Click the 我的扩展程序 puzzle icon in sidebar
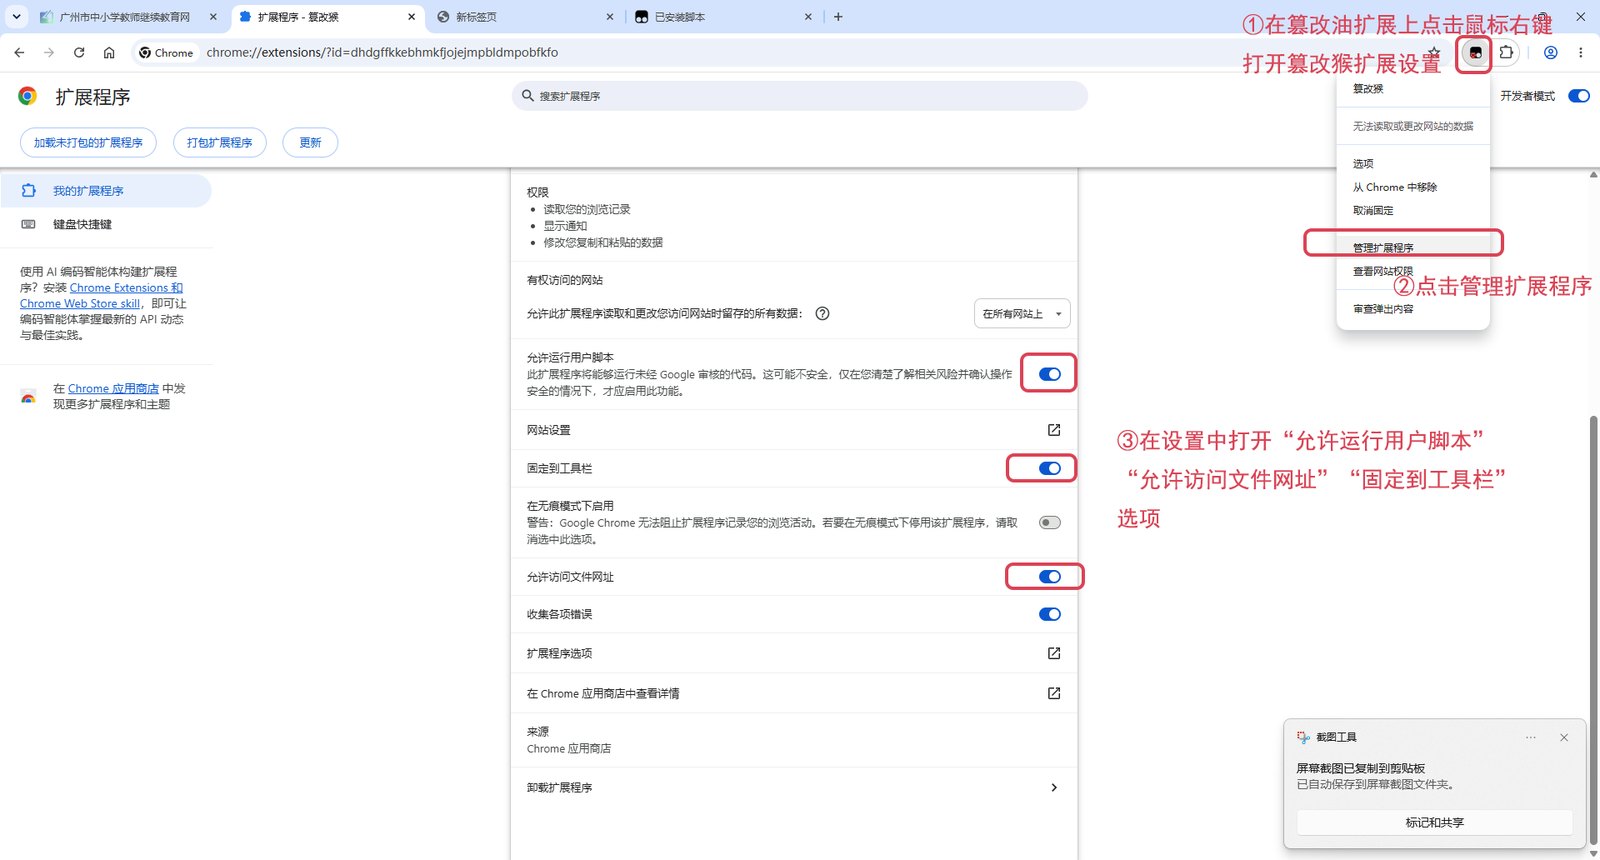 pyautogui.click(x=29, y=190)
